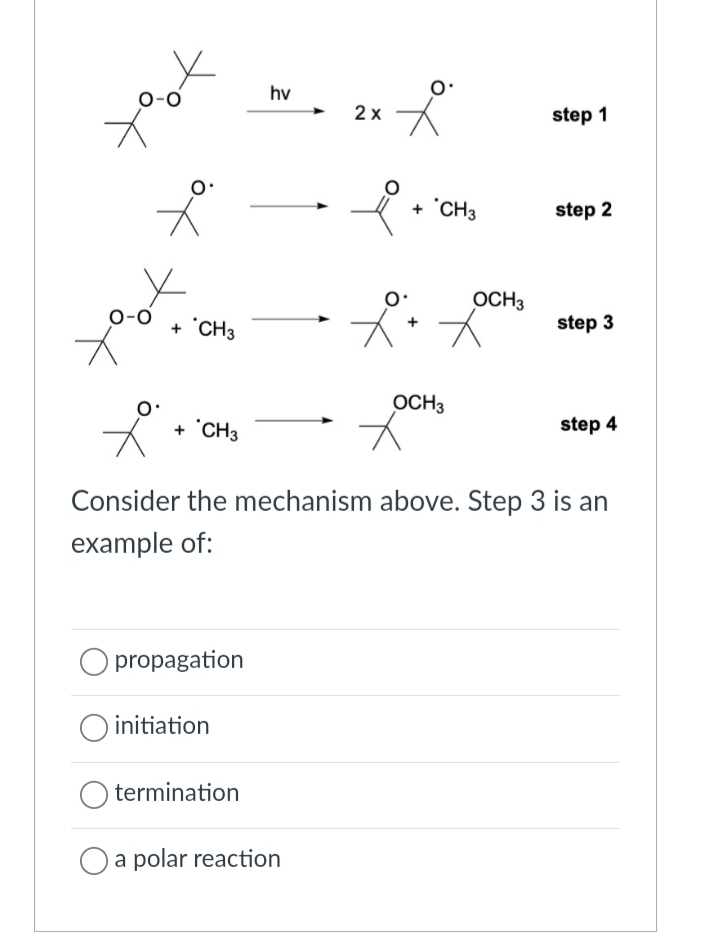Click the propagation label text
Image resolution: width=705 pixels, height=947 pixels.
179,660
